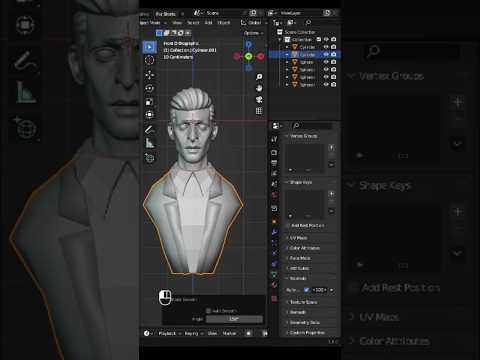The image size is (480, 360).
Task: Select the Scene Collection row
Action: (x=306, y=32)
